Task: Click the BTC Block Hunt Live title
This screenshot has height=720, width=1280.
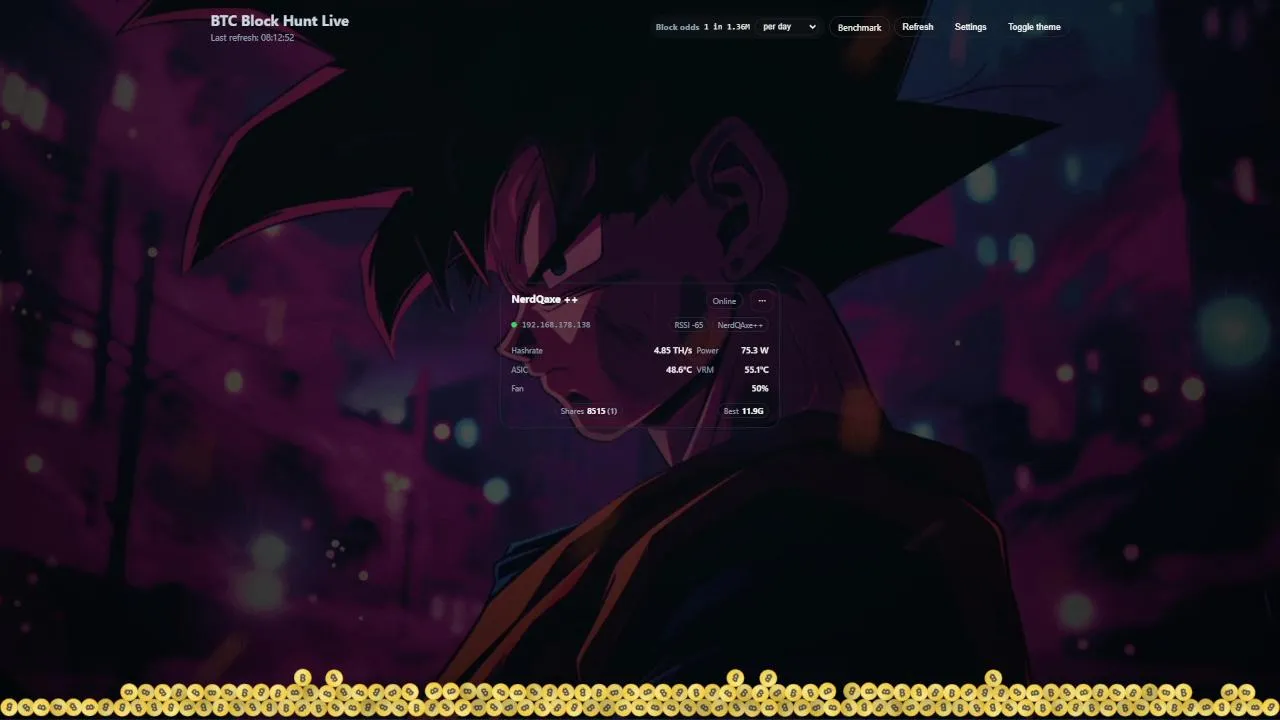Action: 280,20
